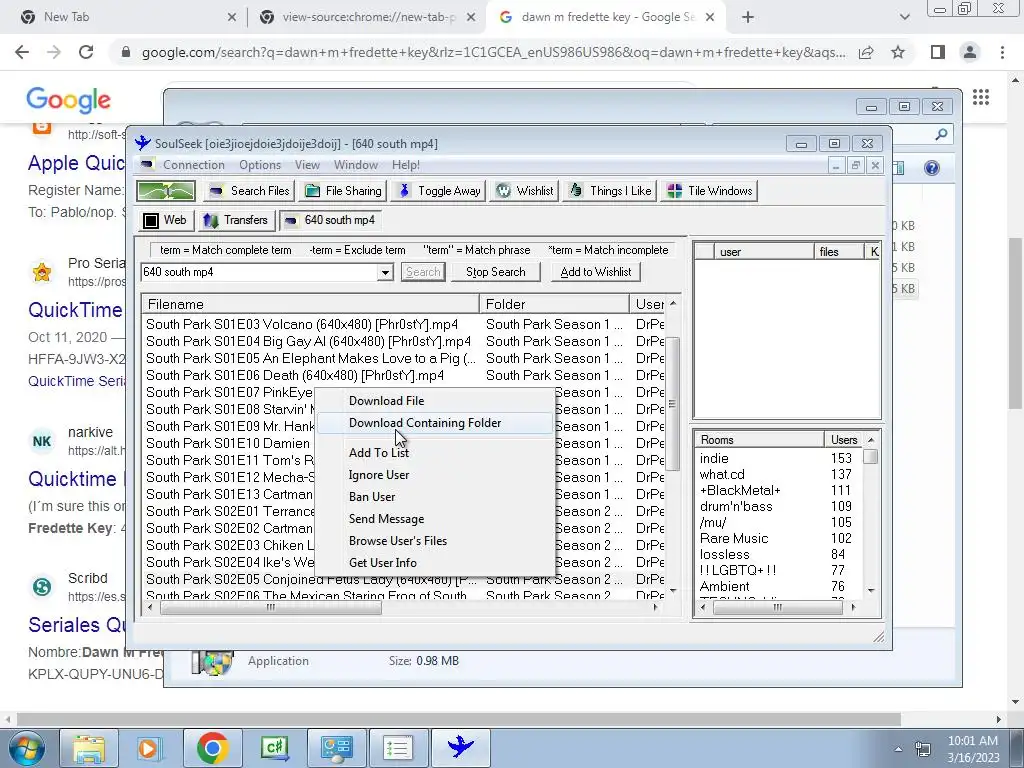Screen dimensions: 1024x768
Task: Choose Download File from context menu
Action: tap(434, 401)
